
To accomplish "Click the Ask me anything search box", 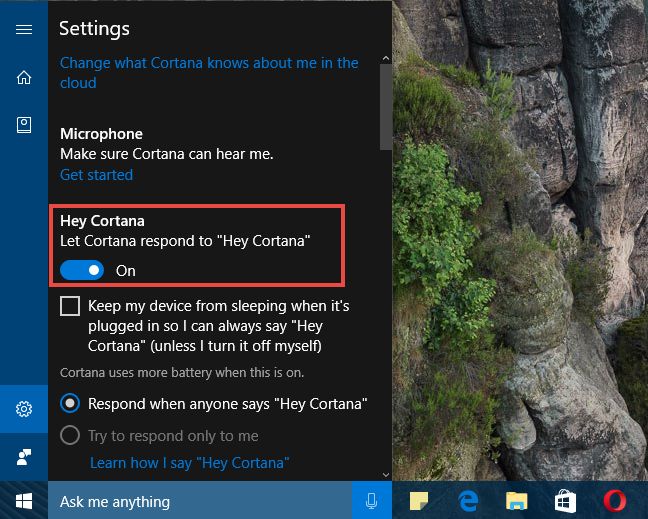I will tap(200, 501).
